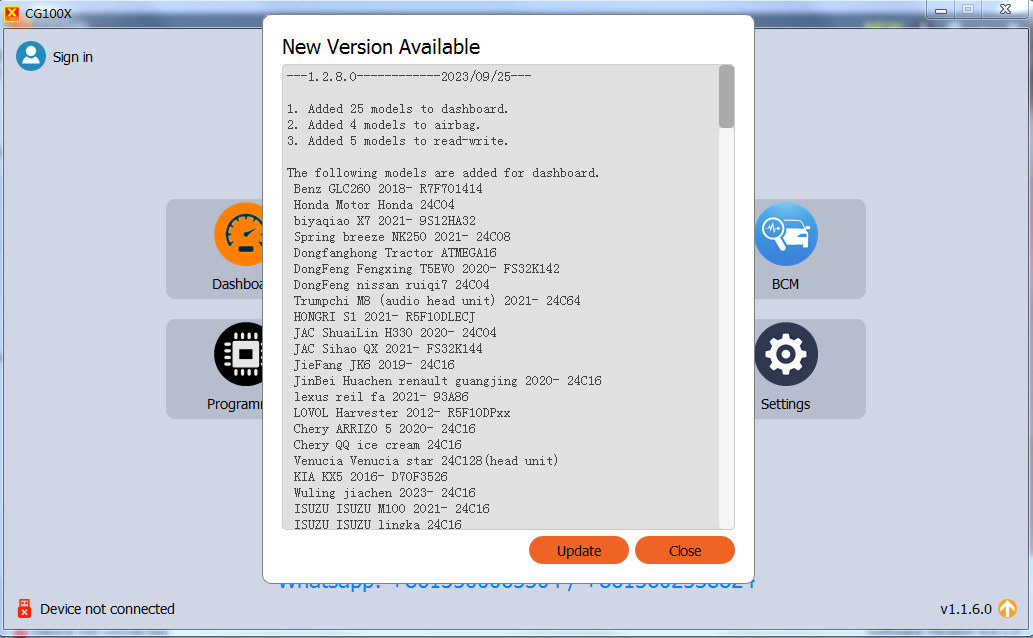The height and width of the screenshot is (638, 1033).
Task: Click 'Benz GLC260 2018- R7F701414' entry
Action: 388,188
